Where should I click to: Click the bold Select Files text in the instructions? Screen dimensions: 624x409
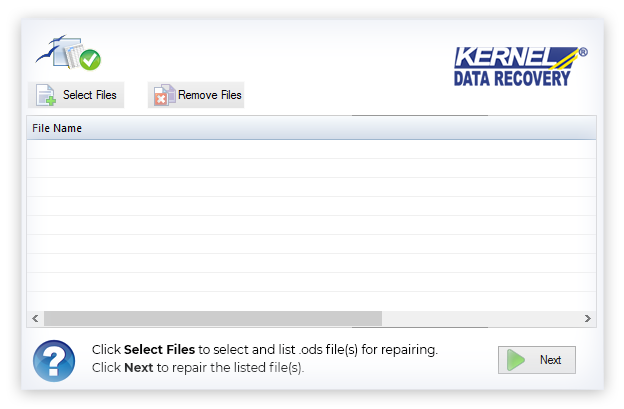coord(159,350)
